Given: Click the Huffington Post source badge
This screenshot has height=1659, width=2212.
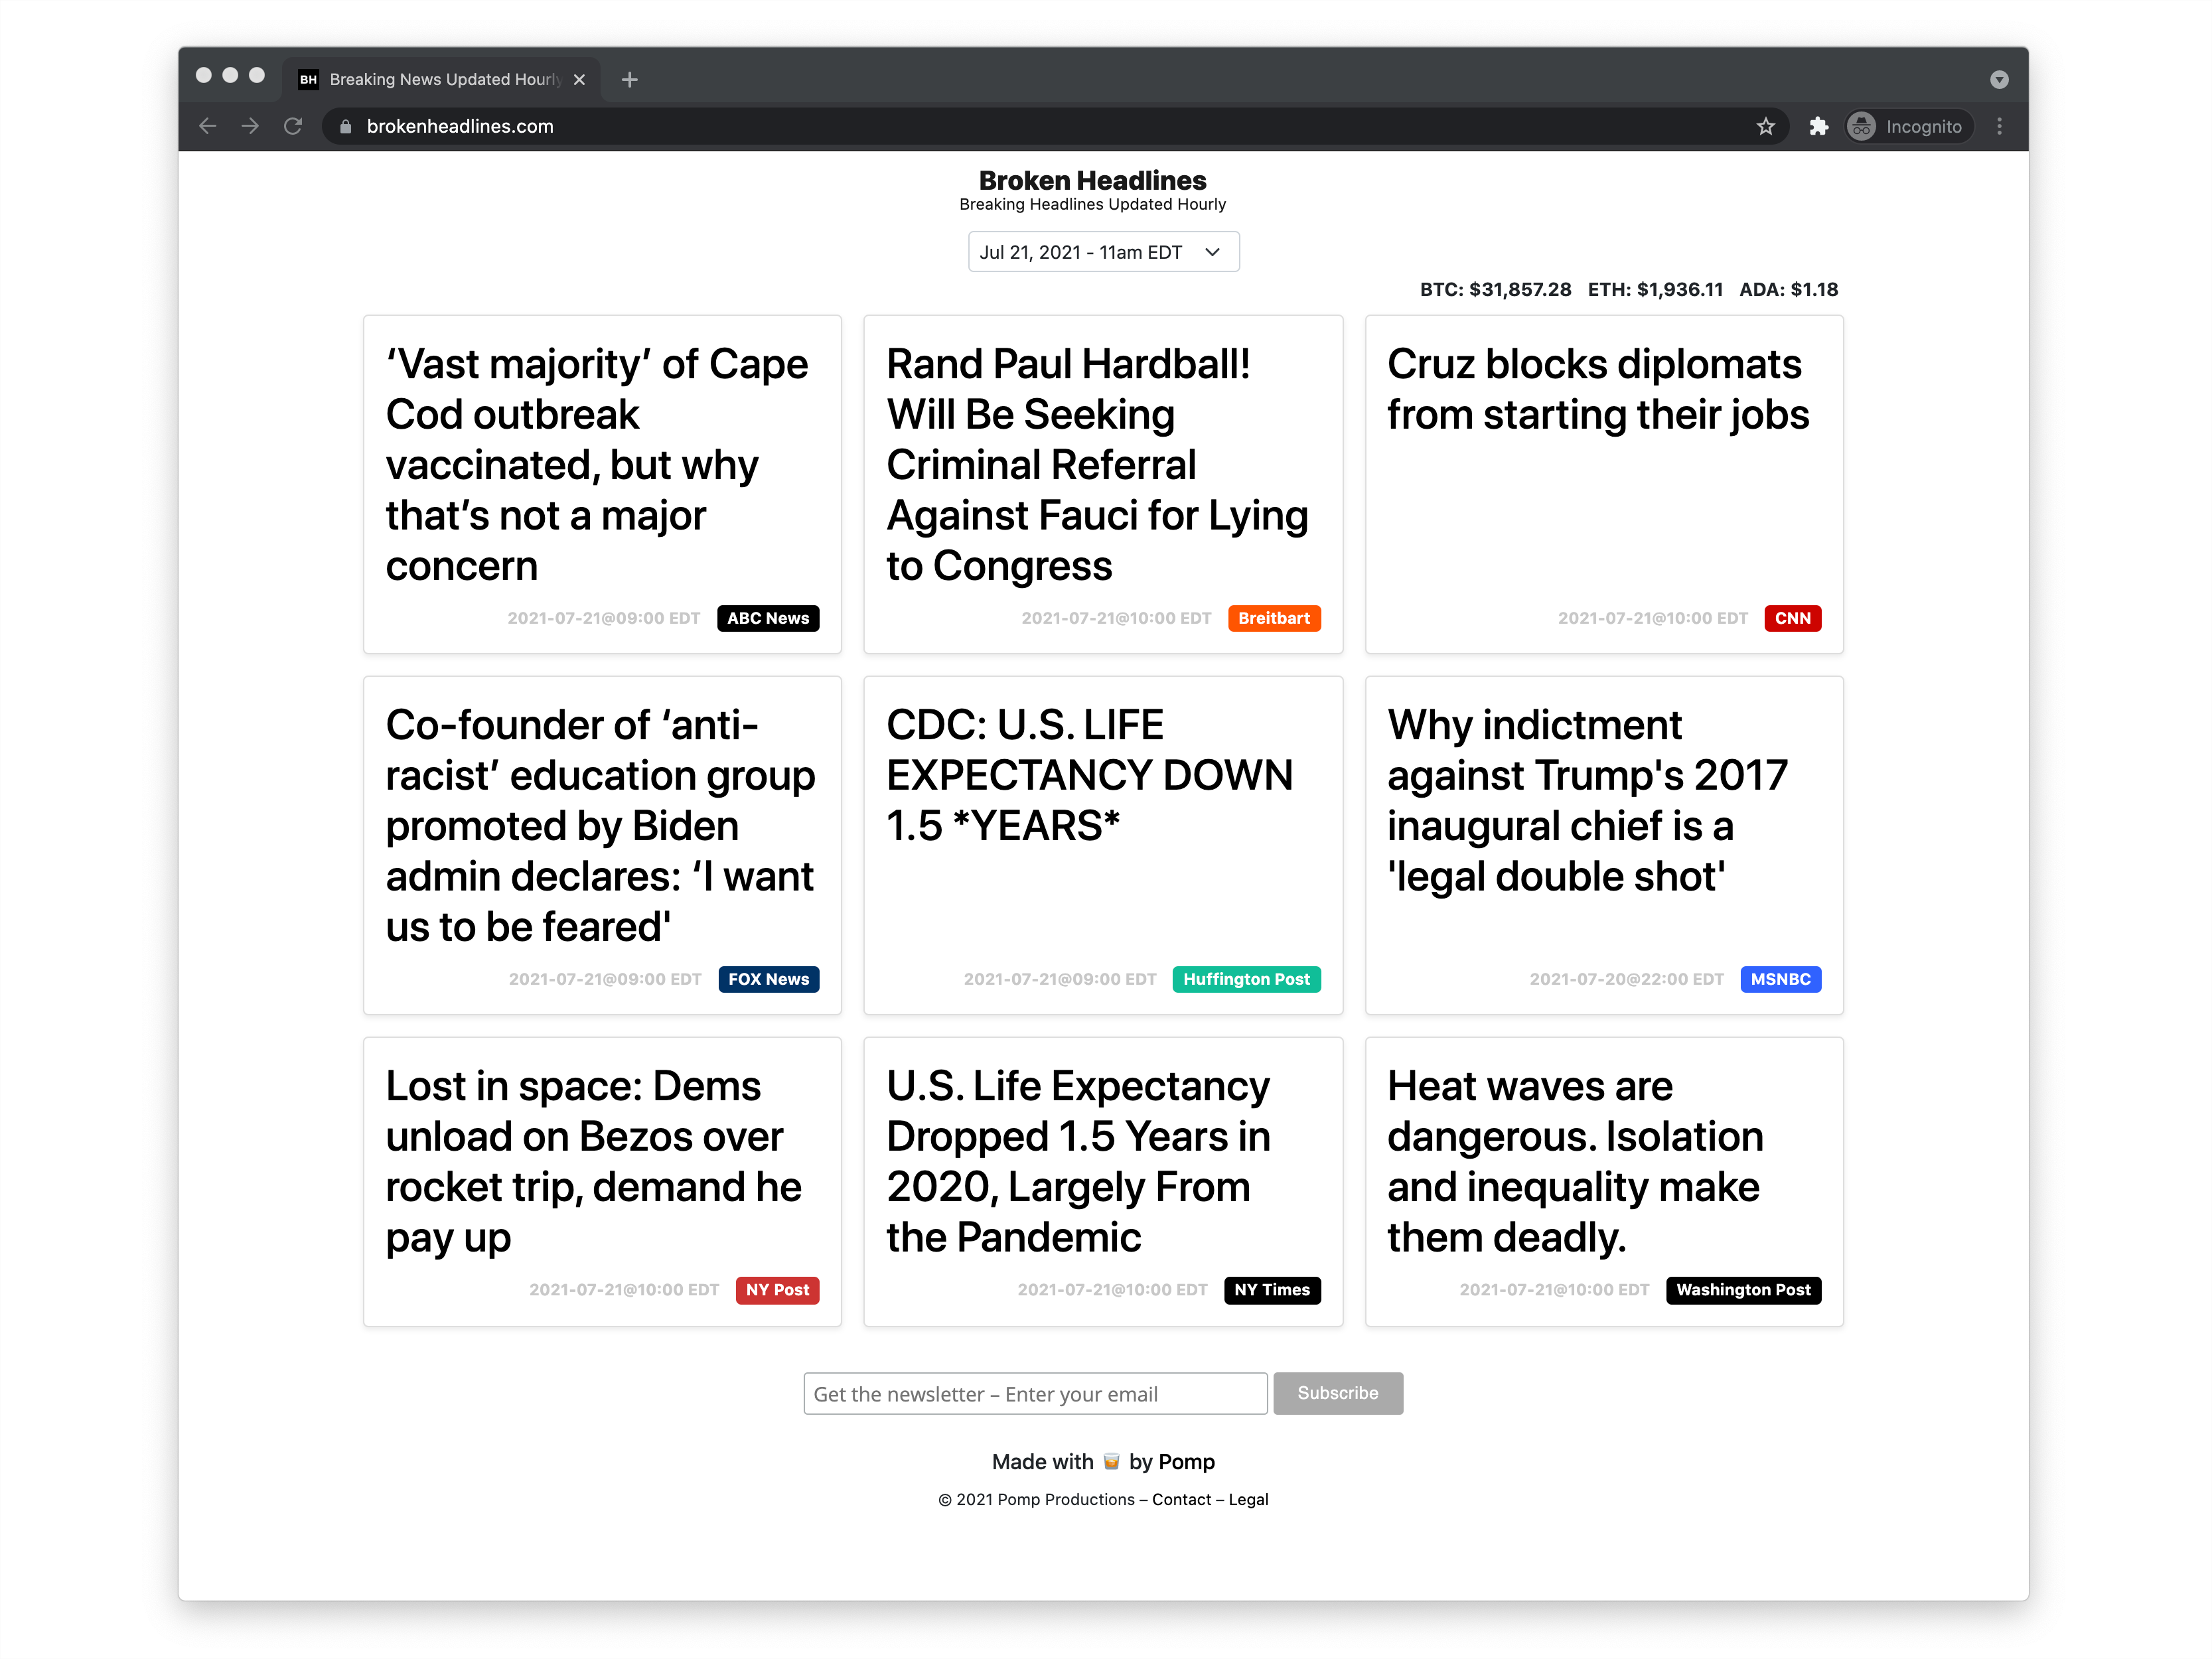Looking at the screenshot, I should pyautogui.click(x=1246, y=979).
